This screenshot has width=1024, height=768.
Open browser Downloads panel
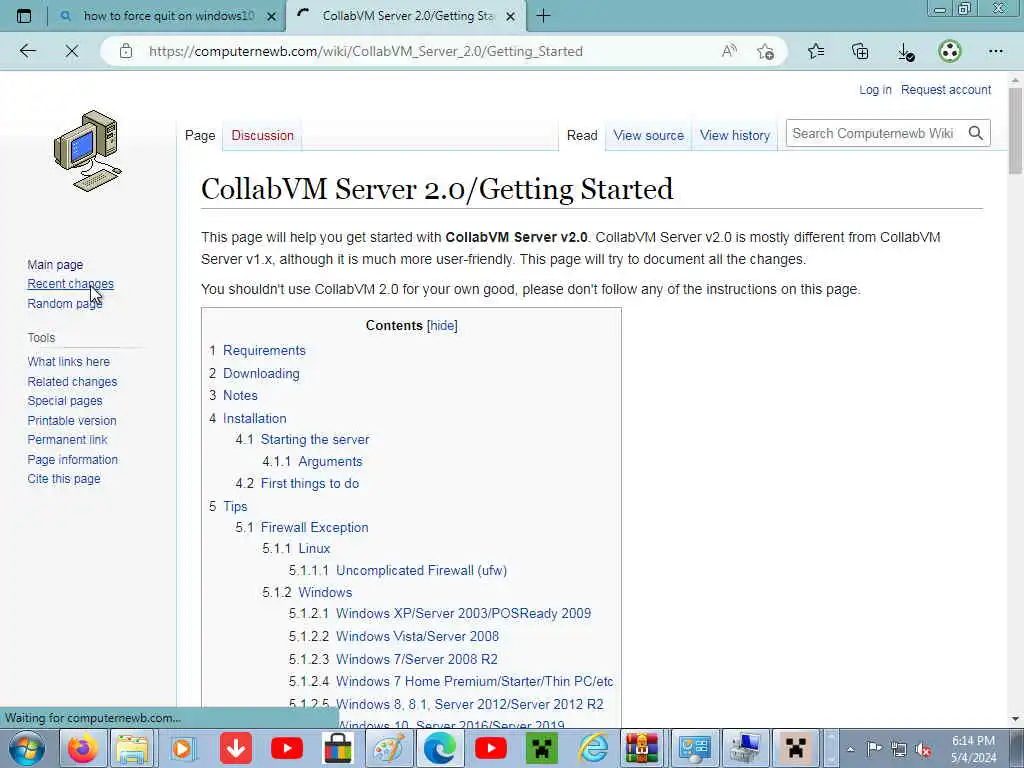coord(906,52)
